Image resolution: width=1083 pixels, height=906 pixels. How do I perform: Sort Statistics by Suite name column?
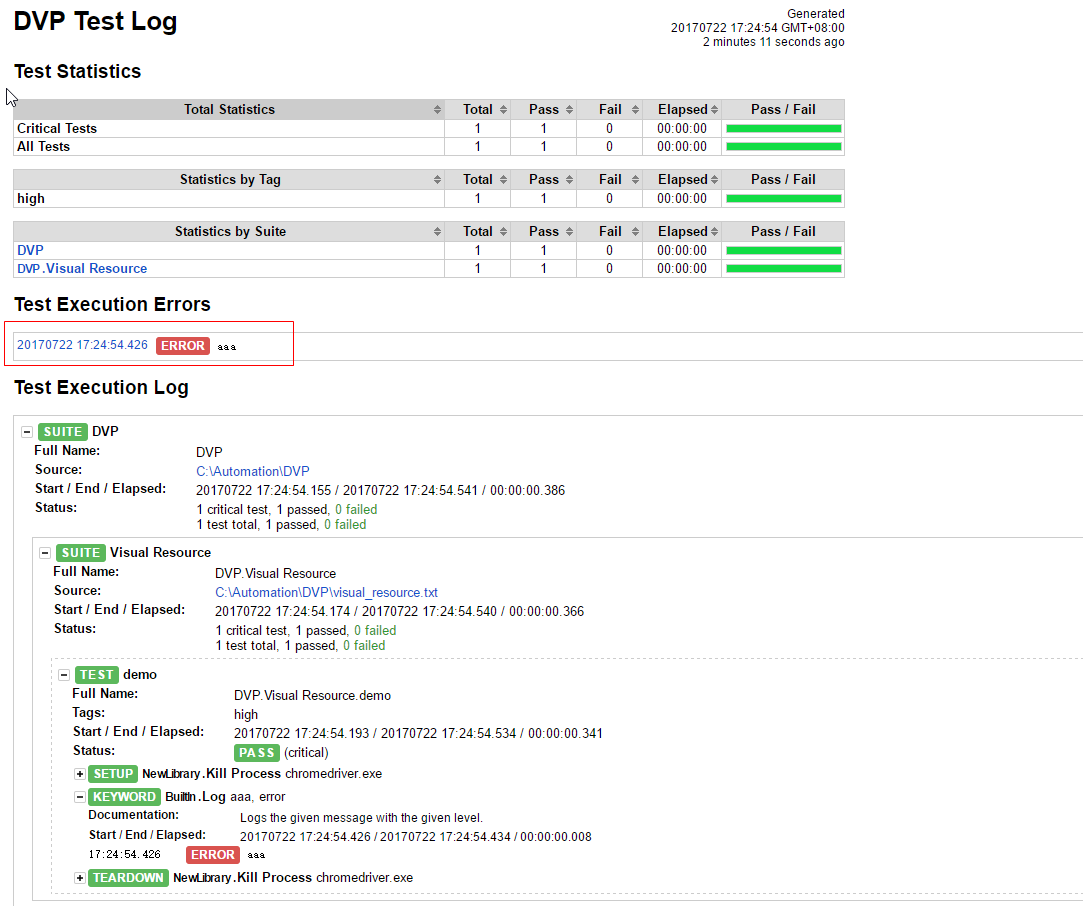[229, 231]
